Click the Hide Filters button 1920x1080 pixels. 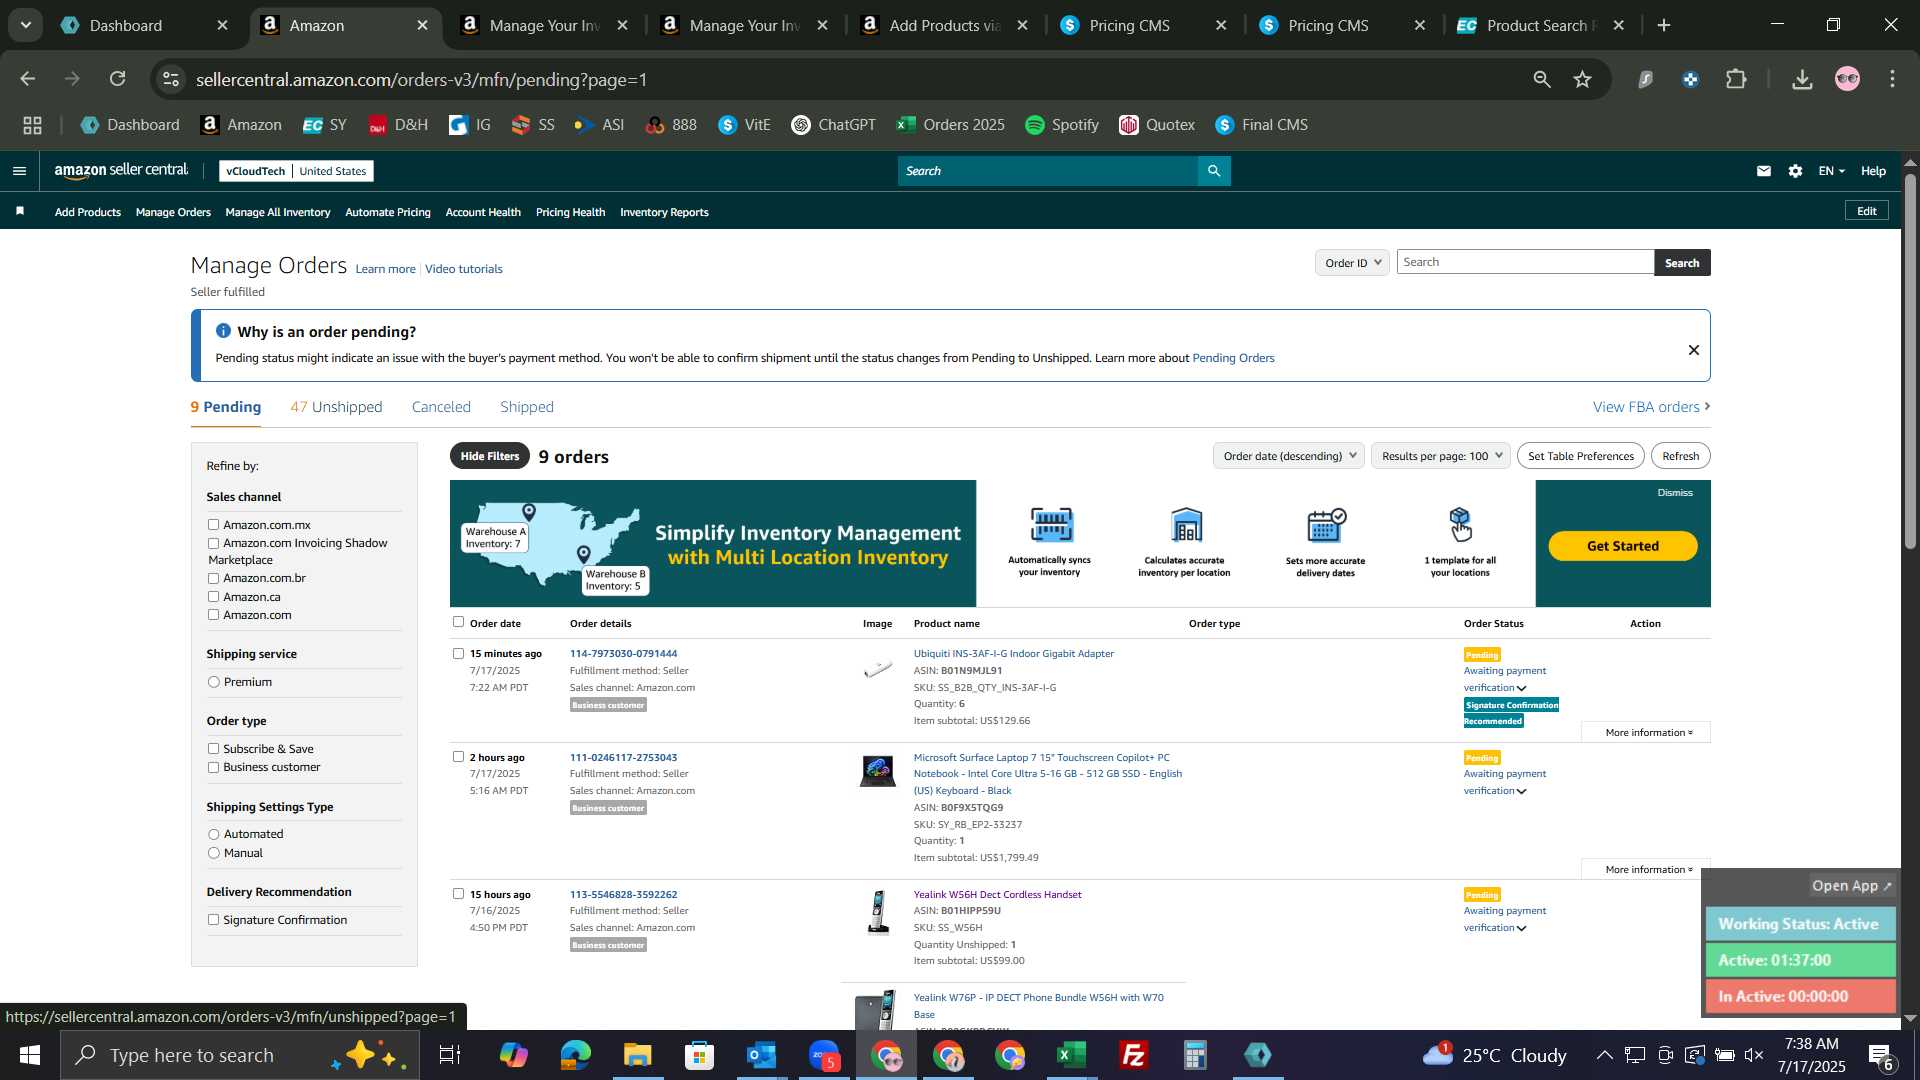[x=490, y=456]
